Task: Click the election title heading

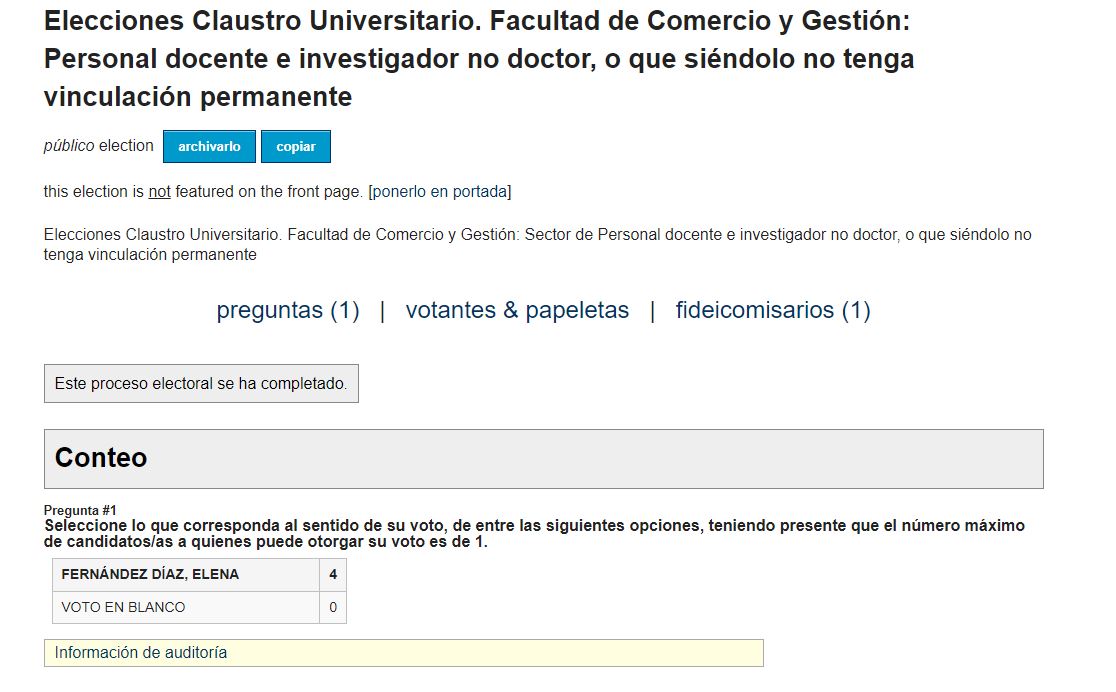Action: [x=478, y=58]
